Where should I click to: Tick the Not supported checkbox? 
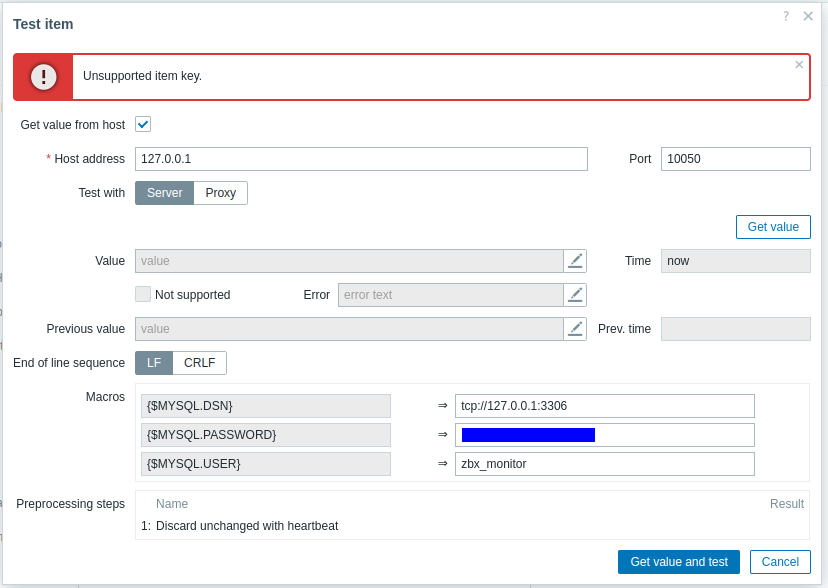point(143,294)
